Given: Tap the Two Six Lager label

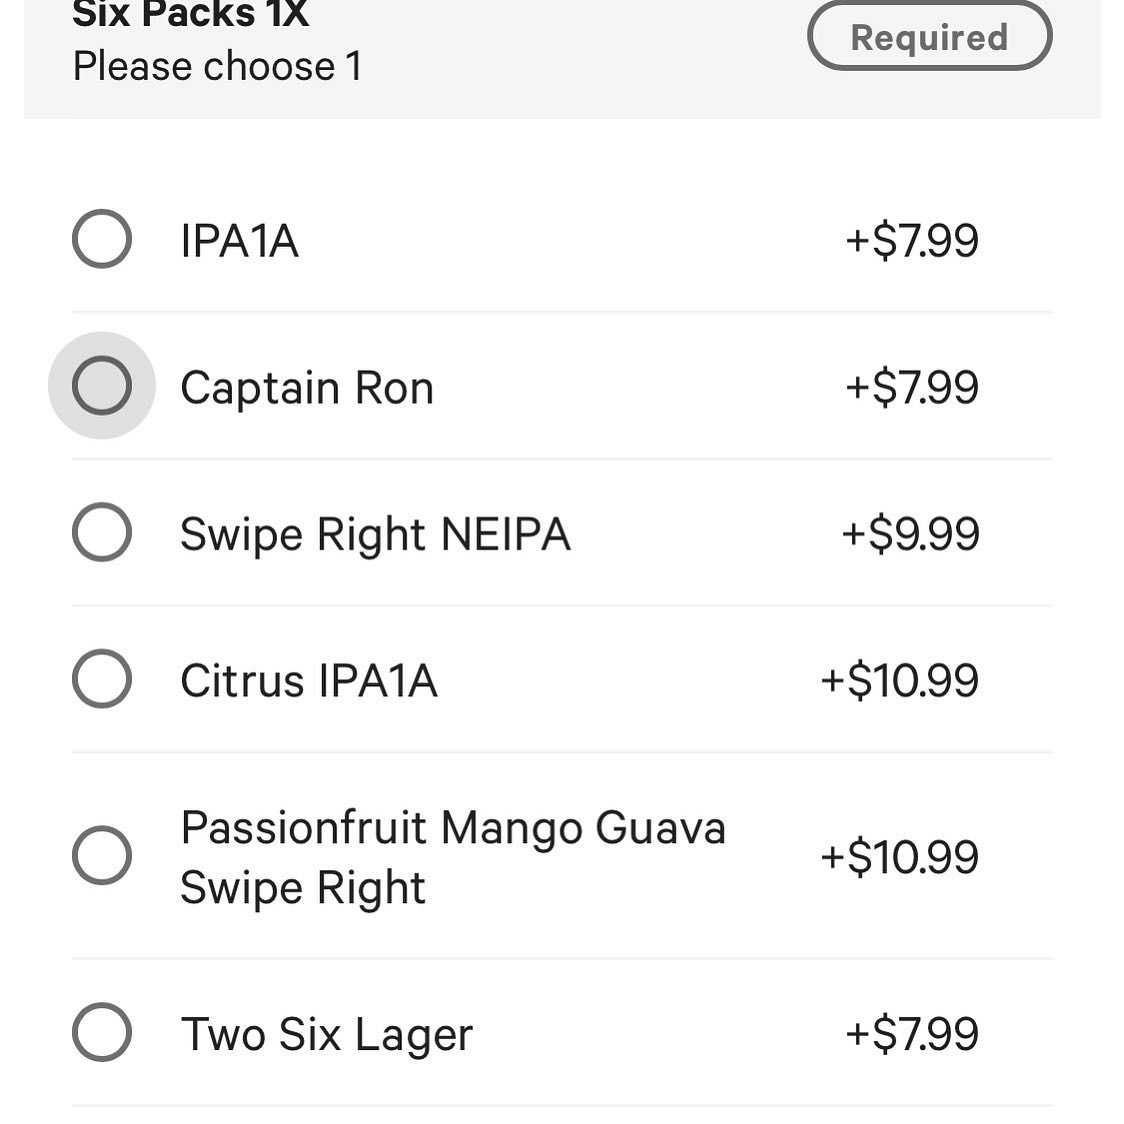Looking at the screenshot, I should click(326, 1034).
